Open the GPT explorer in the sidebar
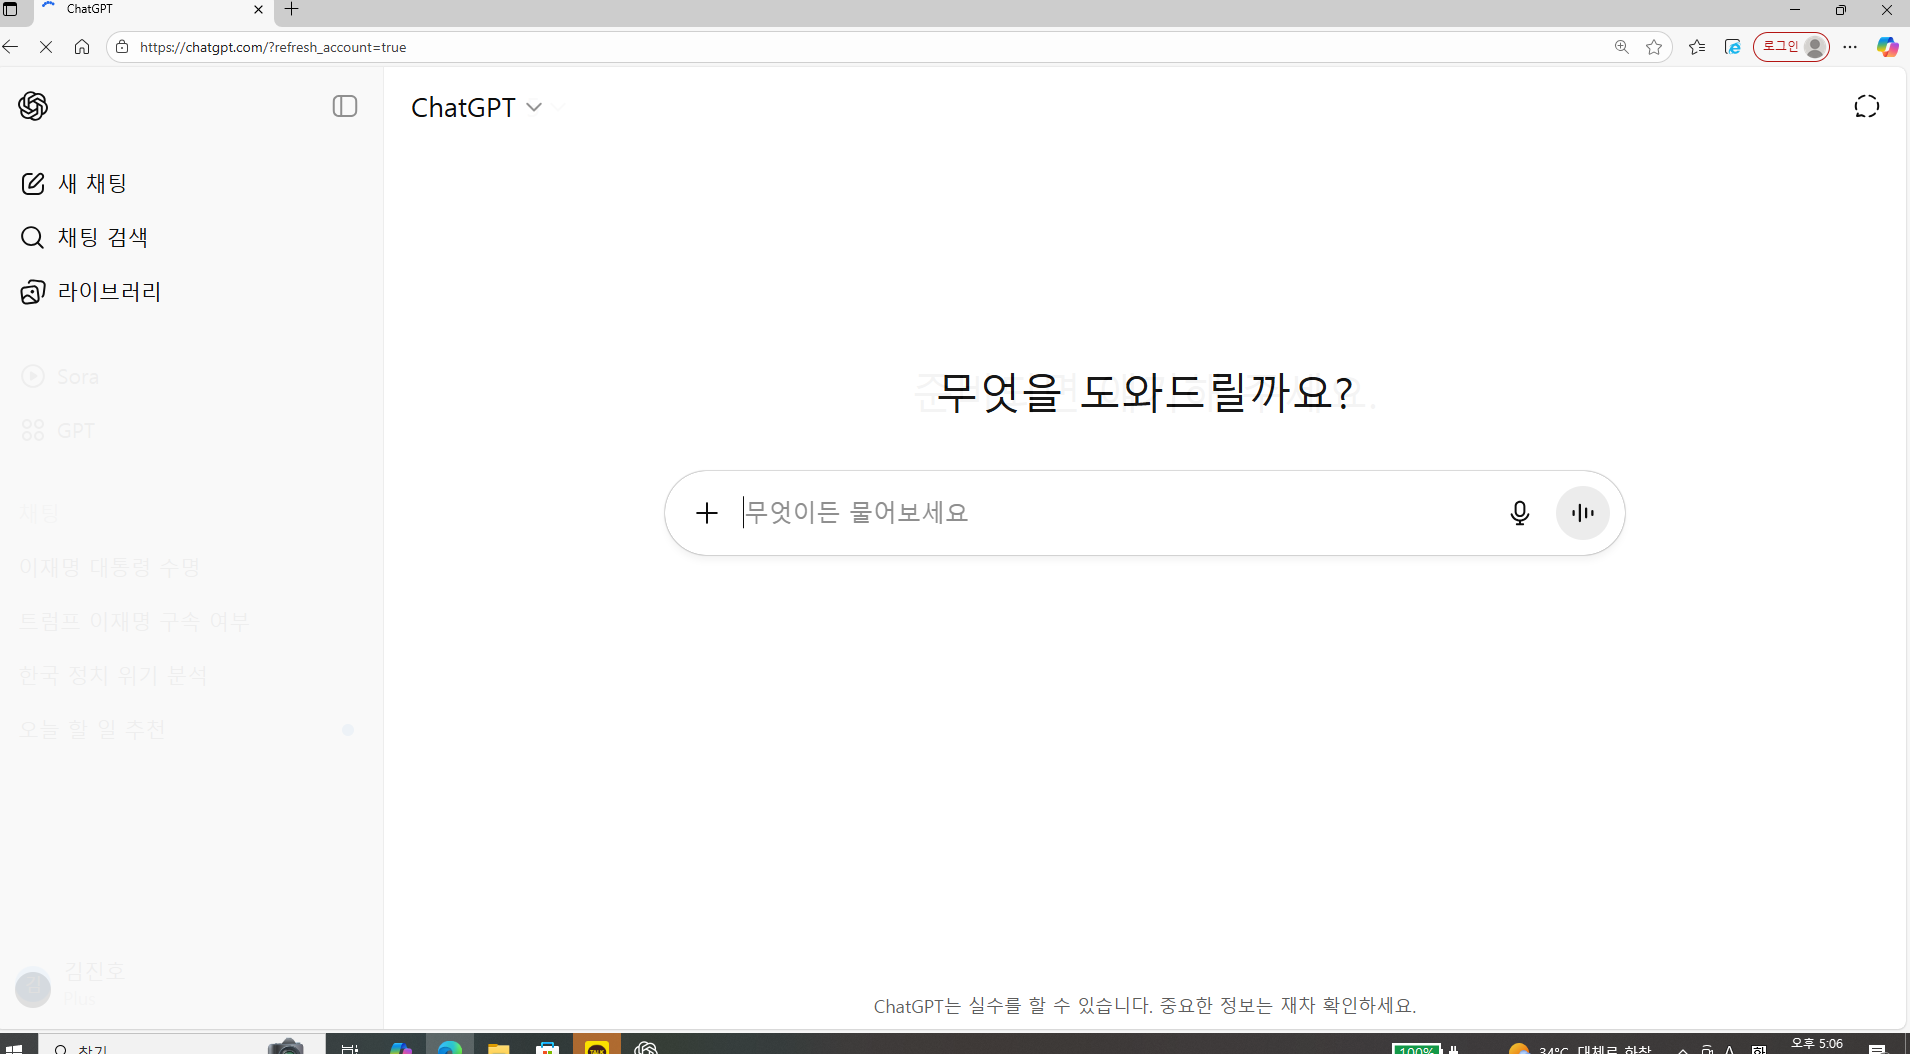The width and height of the screenshot is (1910, 1054). [58, 430]
